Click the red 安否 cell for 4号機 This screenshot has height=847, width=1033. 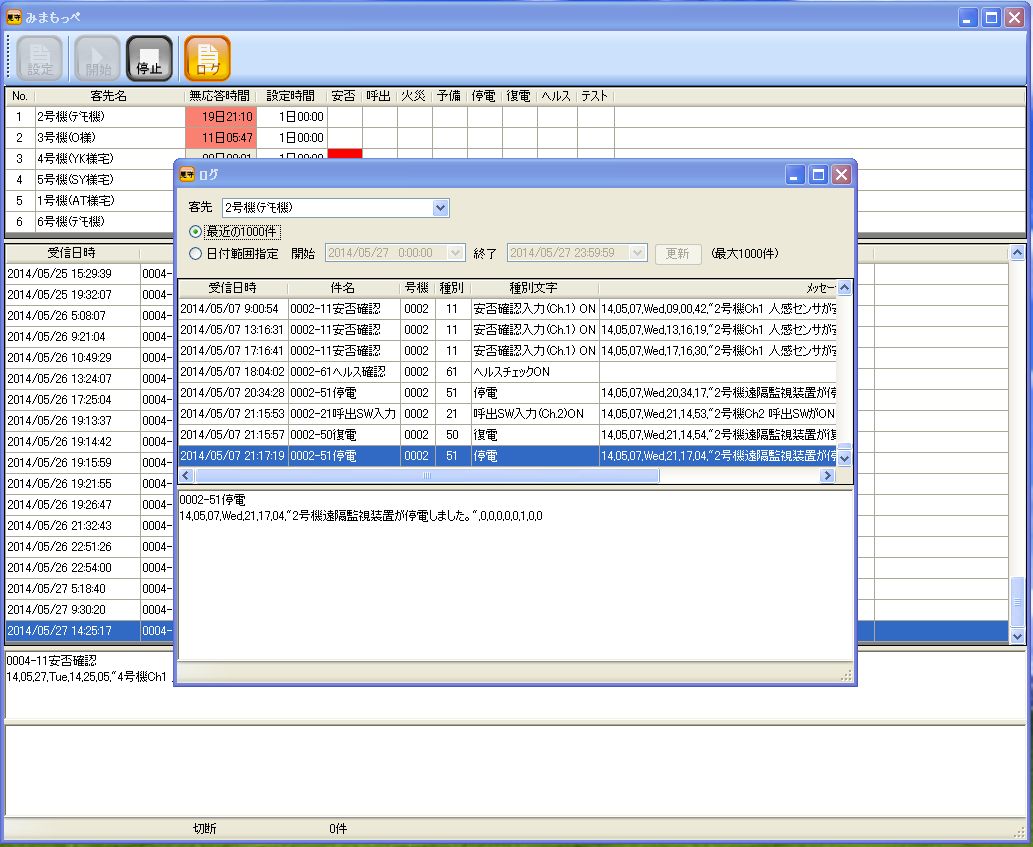pyautogui.click(x=345, y=155)
